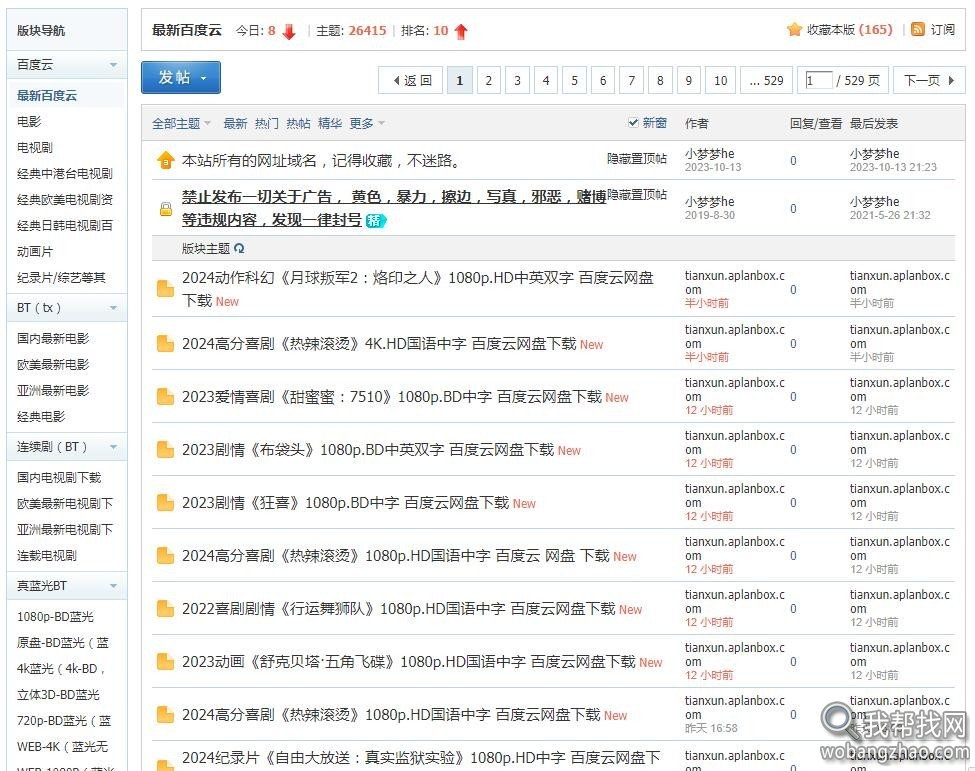The image size is (975, 771).
Task: Click 隐藏置顶帖 on first pinned thread
Action: pyautogui.click(x=637, y=159)
